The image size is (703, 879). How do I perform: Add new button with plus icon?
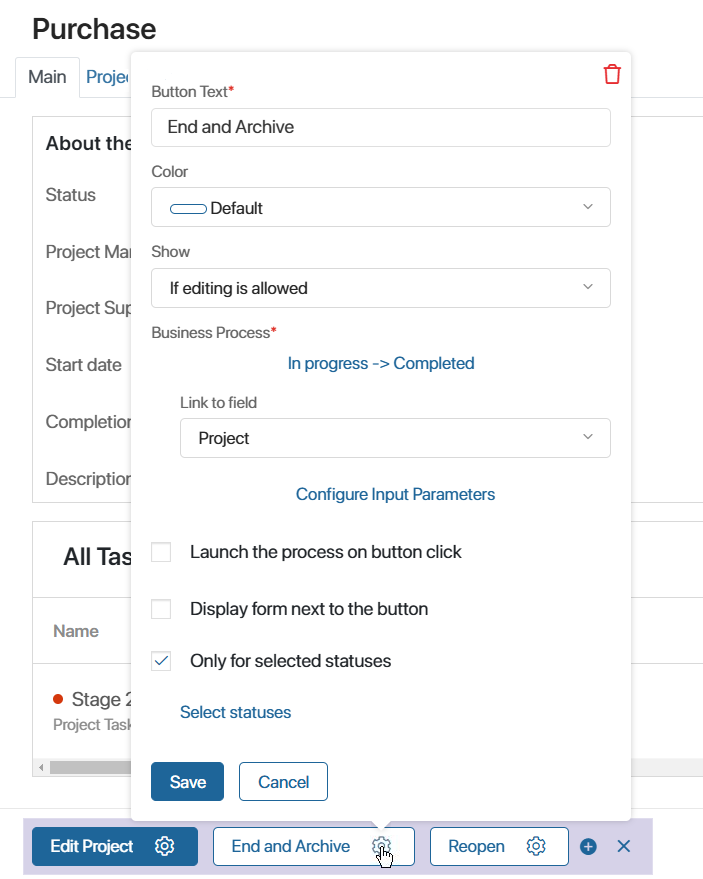pos(588,846)
